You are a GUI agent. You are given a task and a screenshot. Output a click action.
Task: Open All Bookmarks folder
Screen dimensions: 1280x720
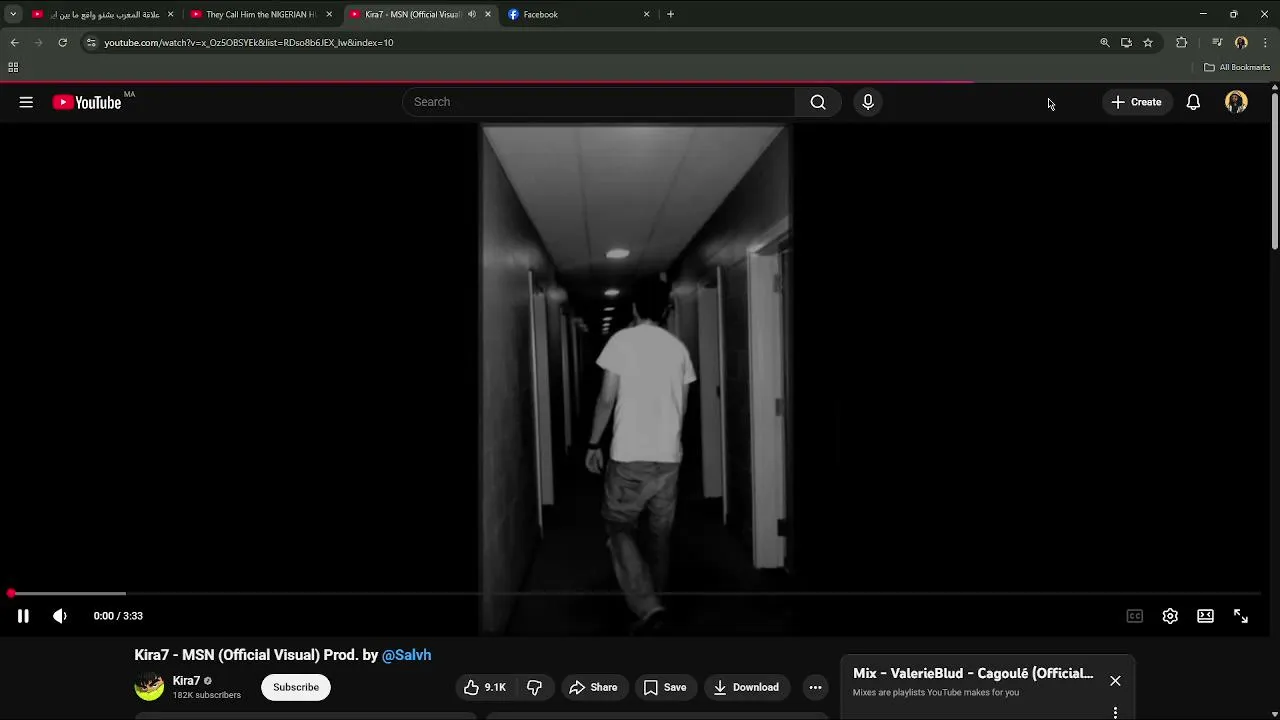1237,67
